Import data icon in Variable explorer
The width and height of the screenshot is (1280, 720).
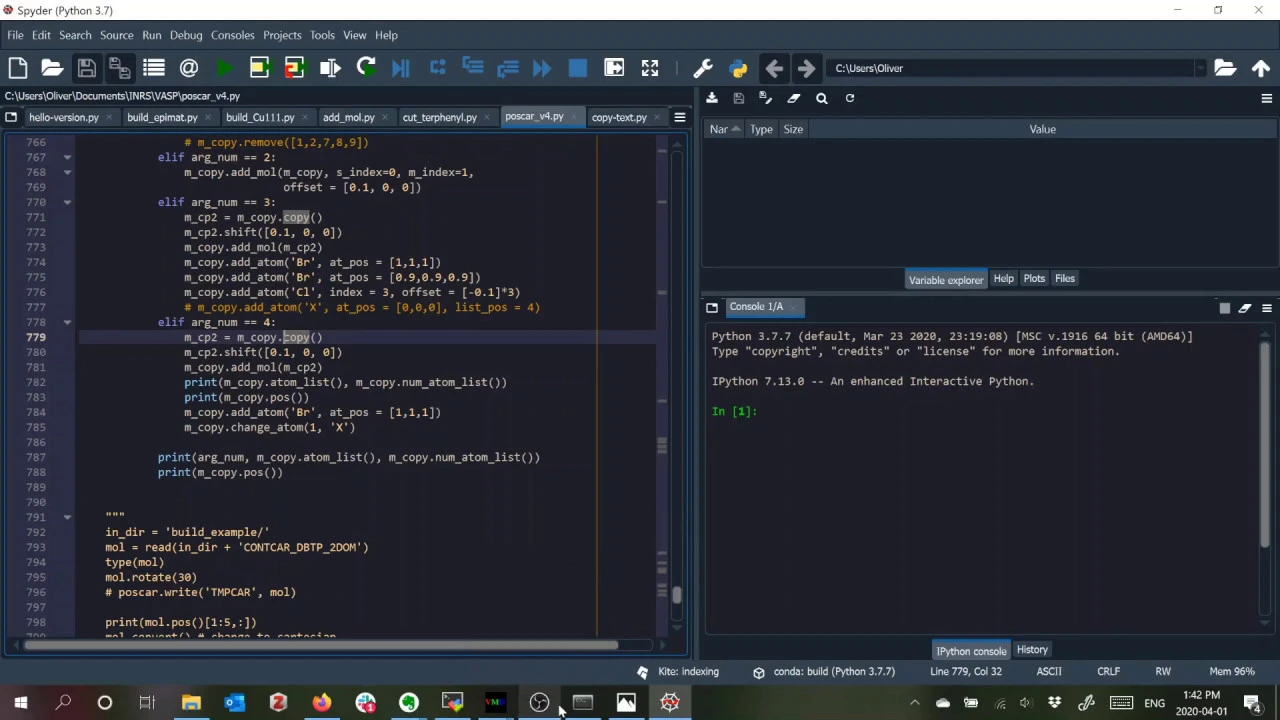point(711,98)
